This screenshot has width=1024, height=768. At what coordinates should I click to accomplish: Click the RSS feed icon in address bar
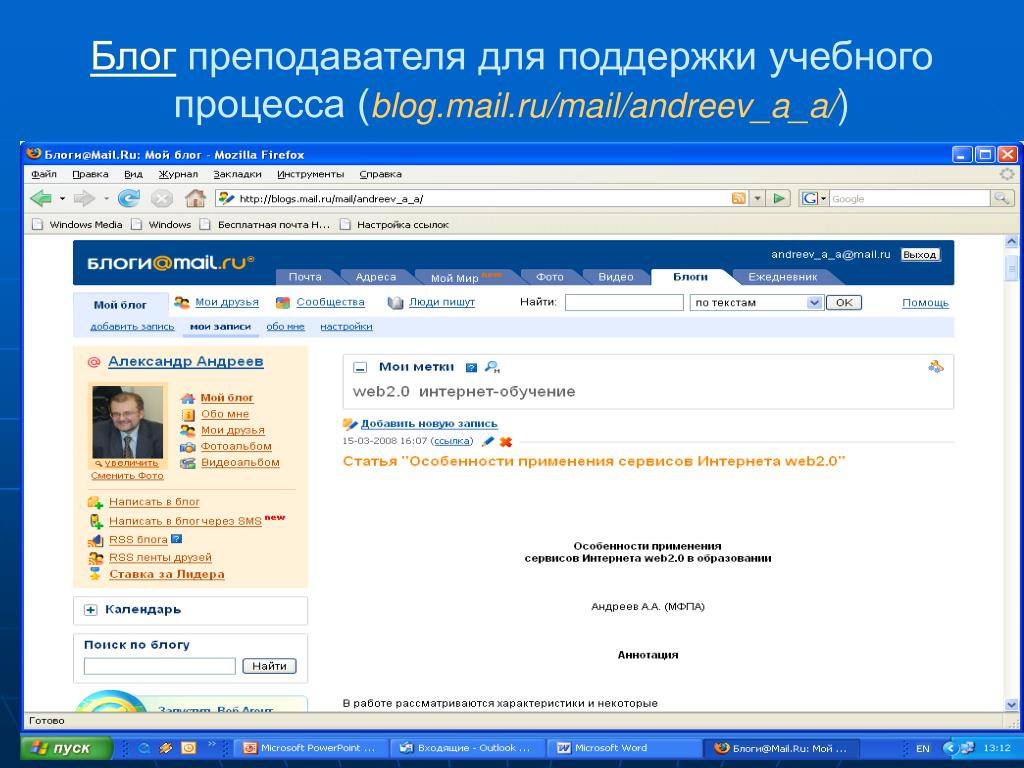(x=738, y=199)
